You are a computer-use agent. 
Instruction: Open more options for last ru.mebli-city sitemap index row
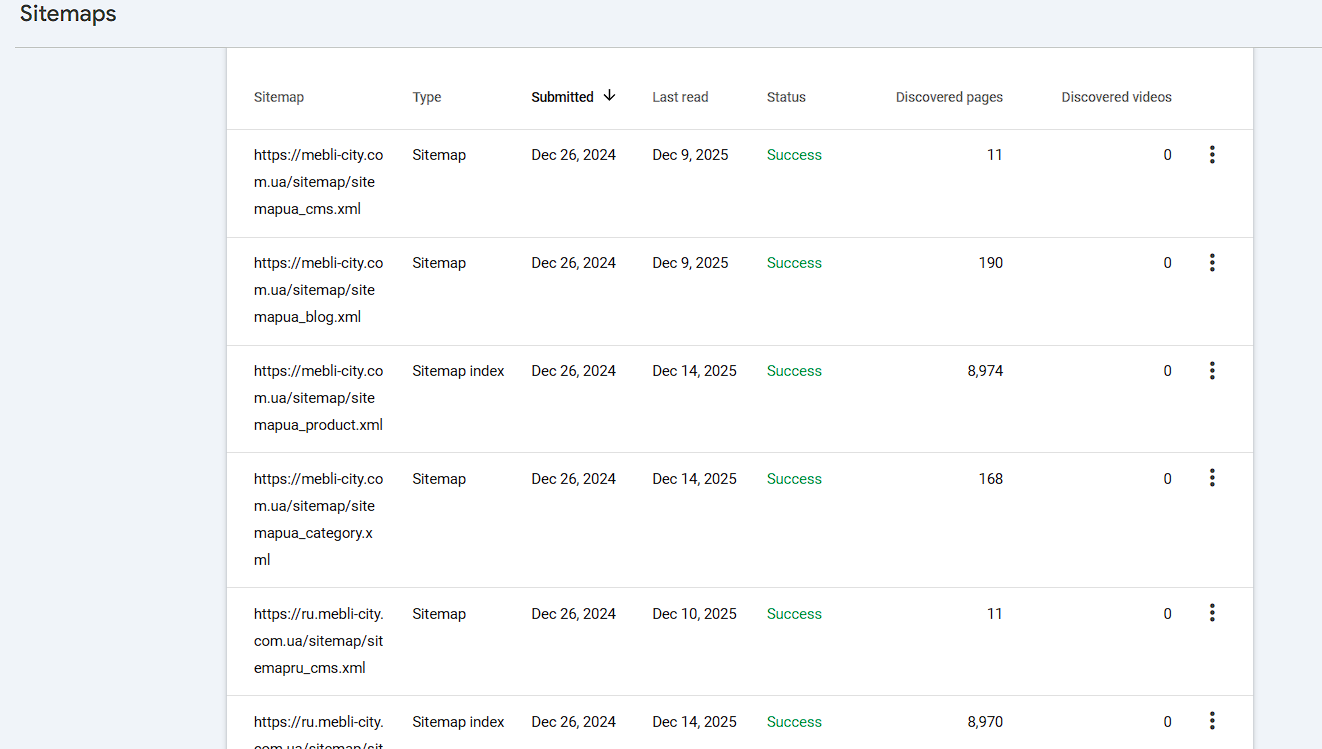click(1212, 721)
